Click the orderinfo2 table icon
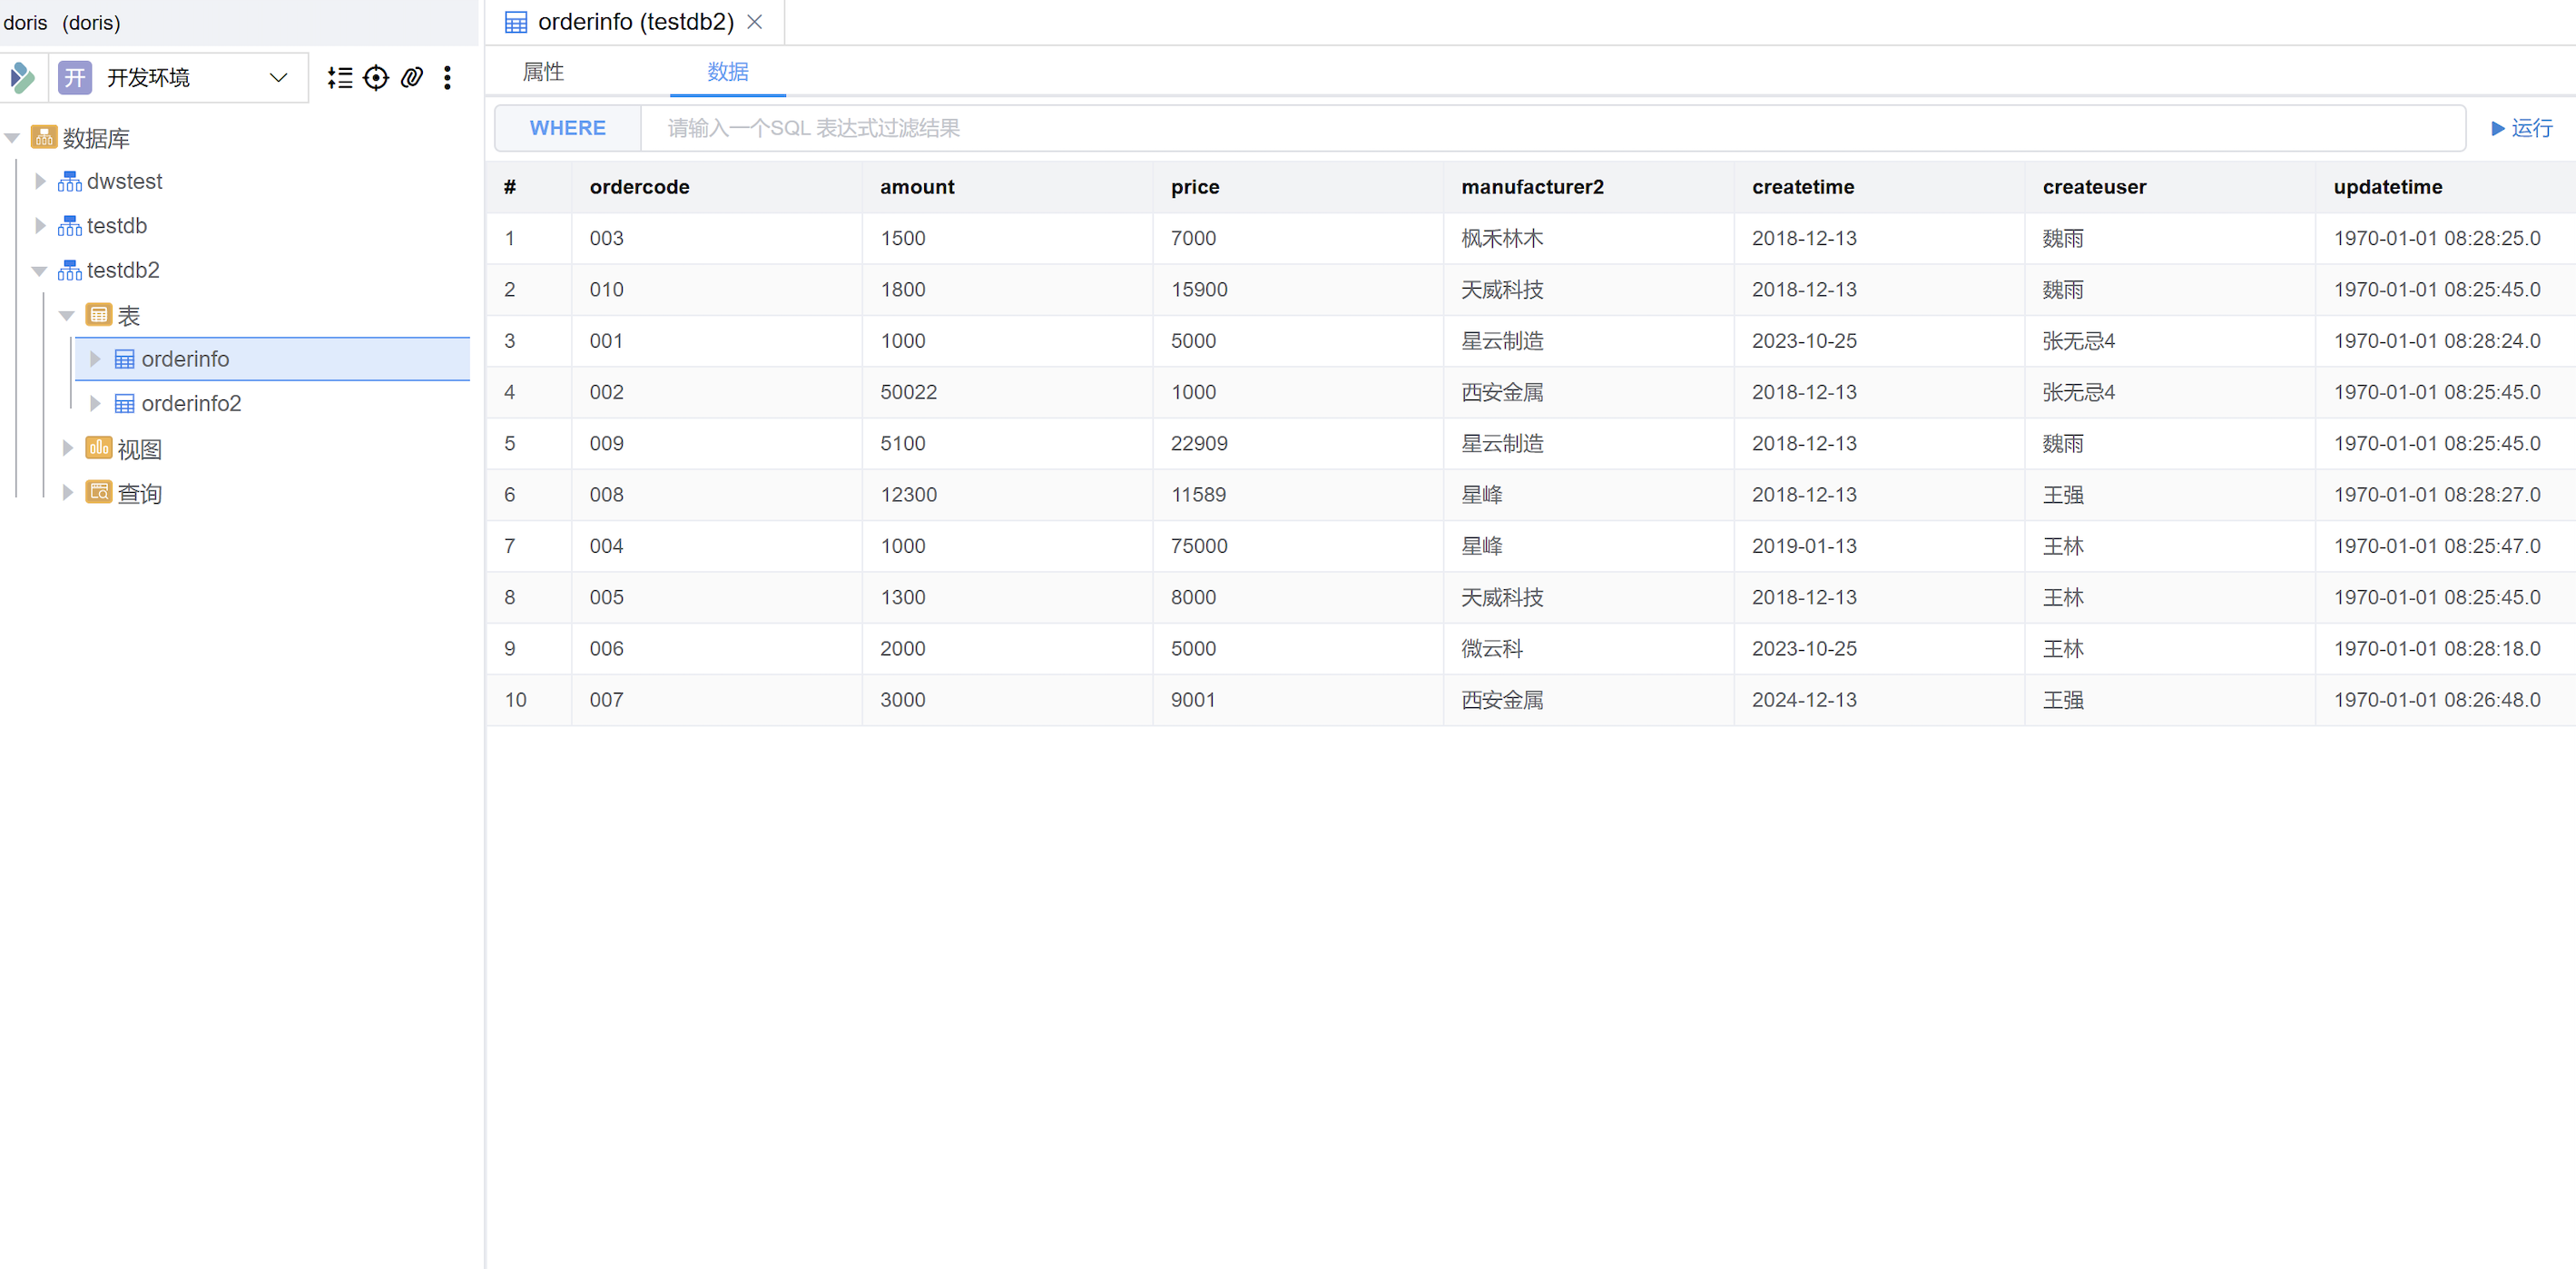 (x=124, y=404)
